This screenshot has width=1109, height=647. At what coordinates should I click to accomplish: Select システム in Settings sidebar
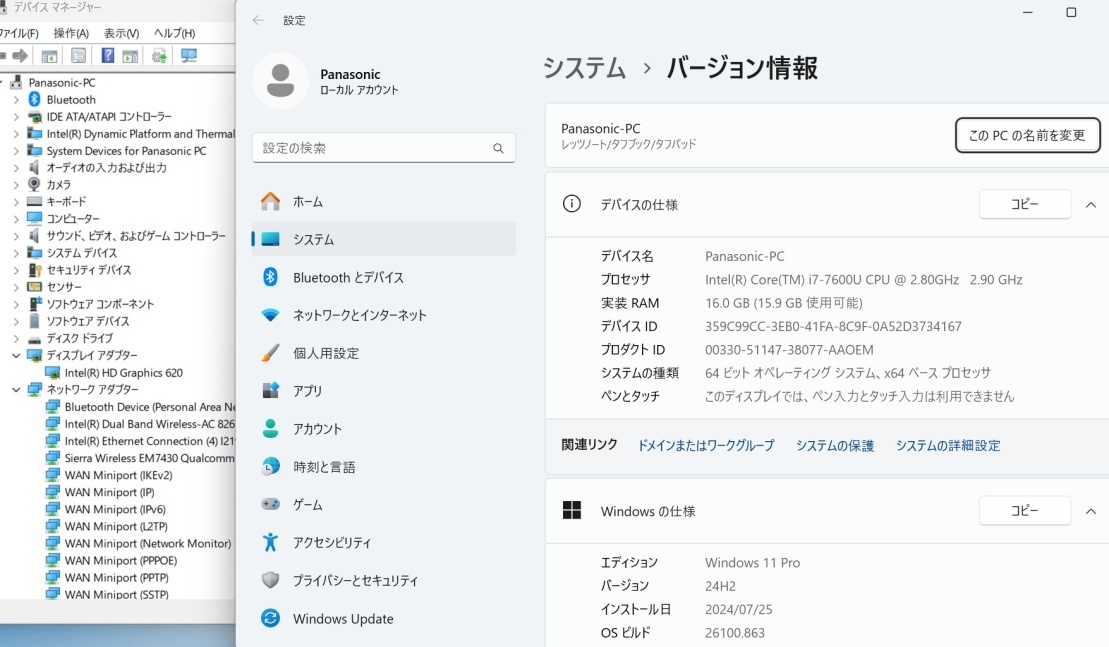pyautogui.click(x=383, y=240)
